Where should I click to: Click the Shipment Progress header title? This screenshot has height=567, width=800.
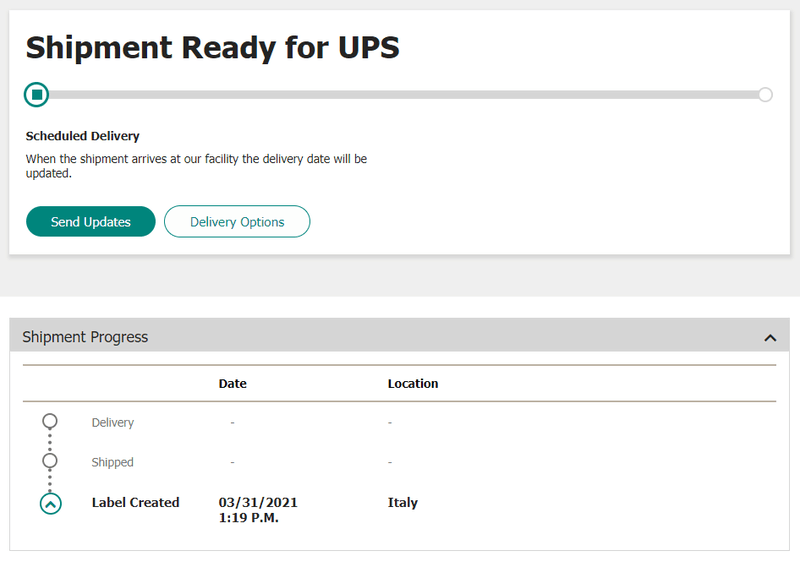point(85,337)
